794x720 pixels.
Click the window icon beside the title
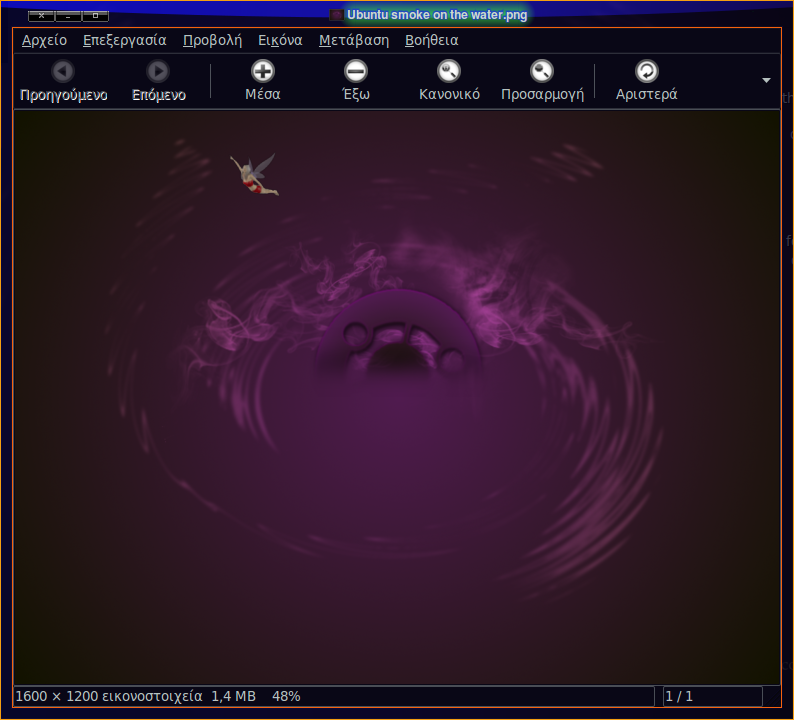pyautogui.click(x=336, y=15)
